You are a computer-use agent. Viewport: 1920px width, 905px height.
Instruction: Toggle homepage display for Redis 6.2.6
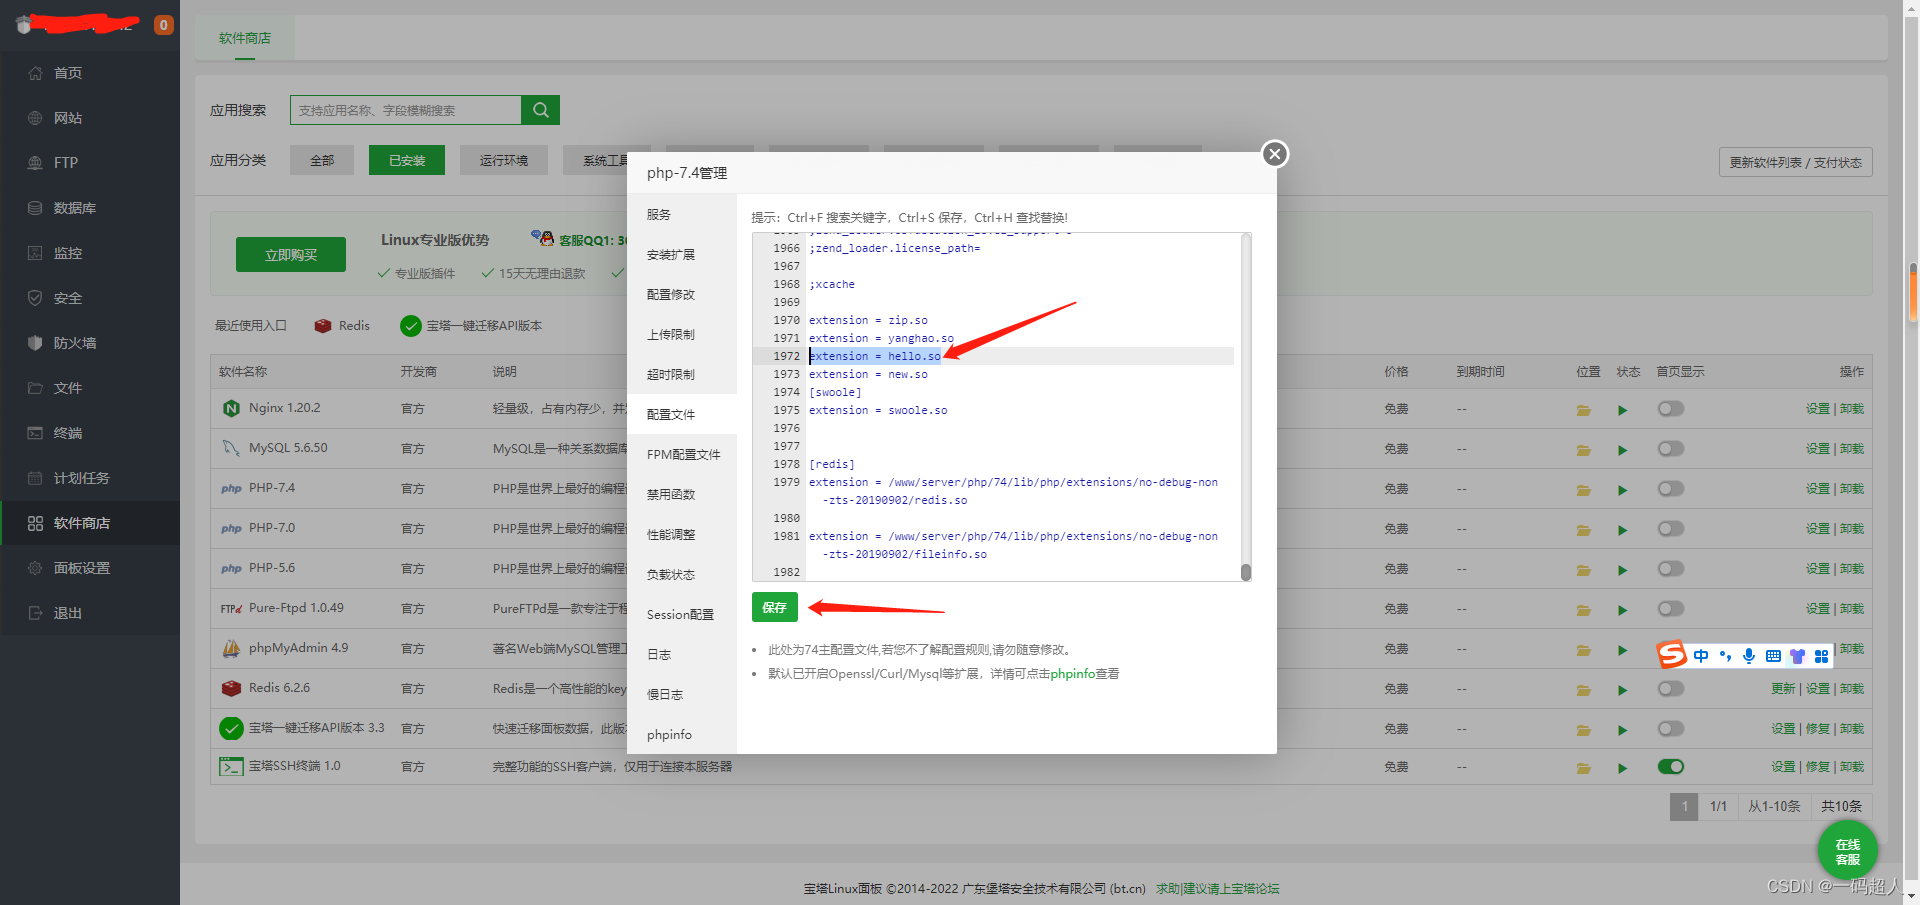click(x=1670, y=688)
